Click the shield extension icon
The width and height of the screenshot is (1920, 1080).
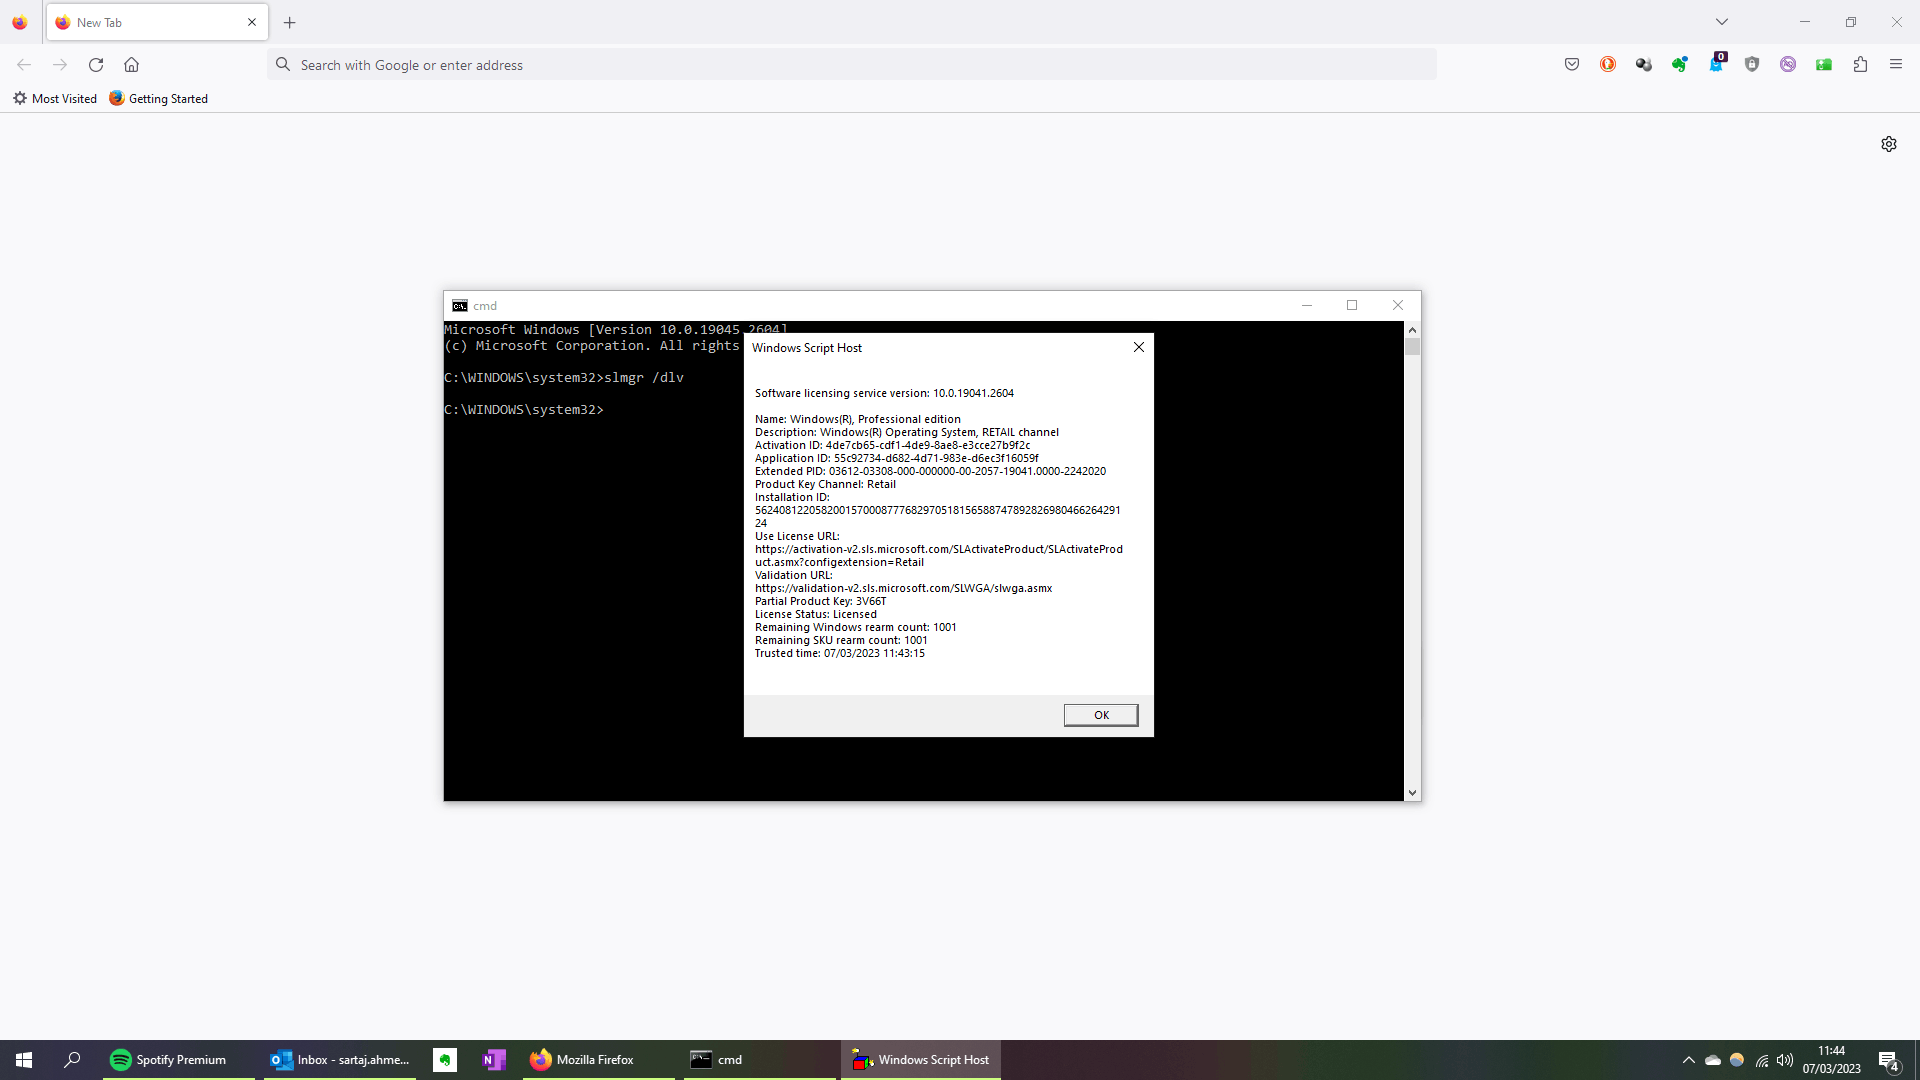pyautogui.click(x=1752, y=64)
